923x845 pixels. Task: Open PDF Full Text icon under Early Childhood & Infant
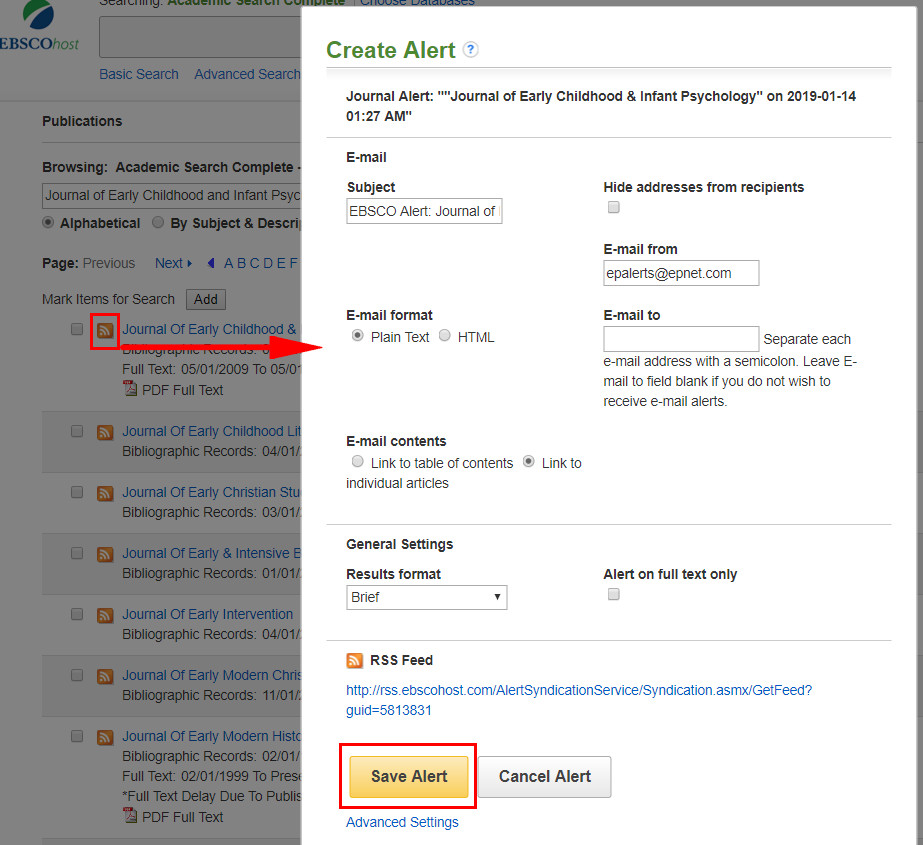(130, 389)
